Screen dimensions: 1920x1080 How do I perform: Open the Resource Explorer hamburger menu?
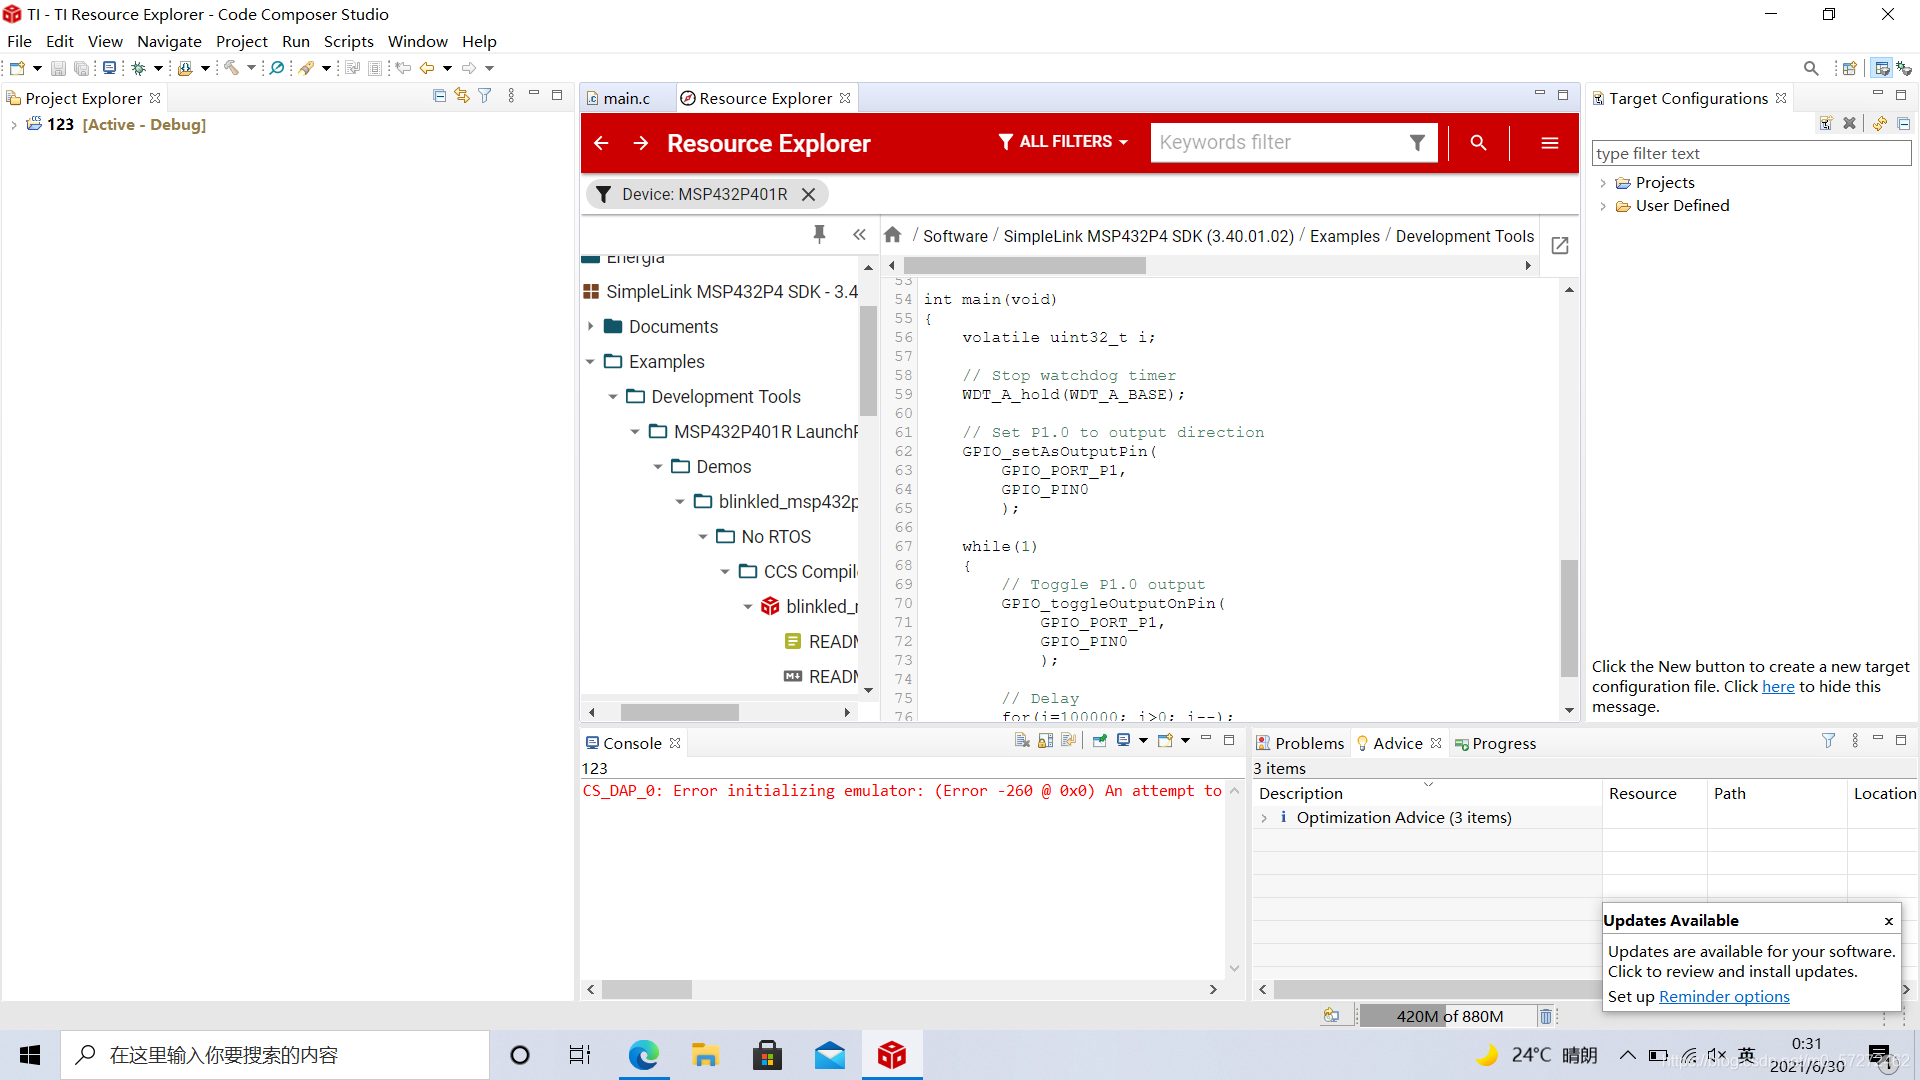coord(1550,143)
